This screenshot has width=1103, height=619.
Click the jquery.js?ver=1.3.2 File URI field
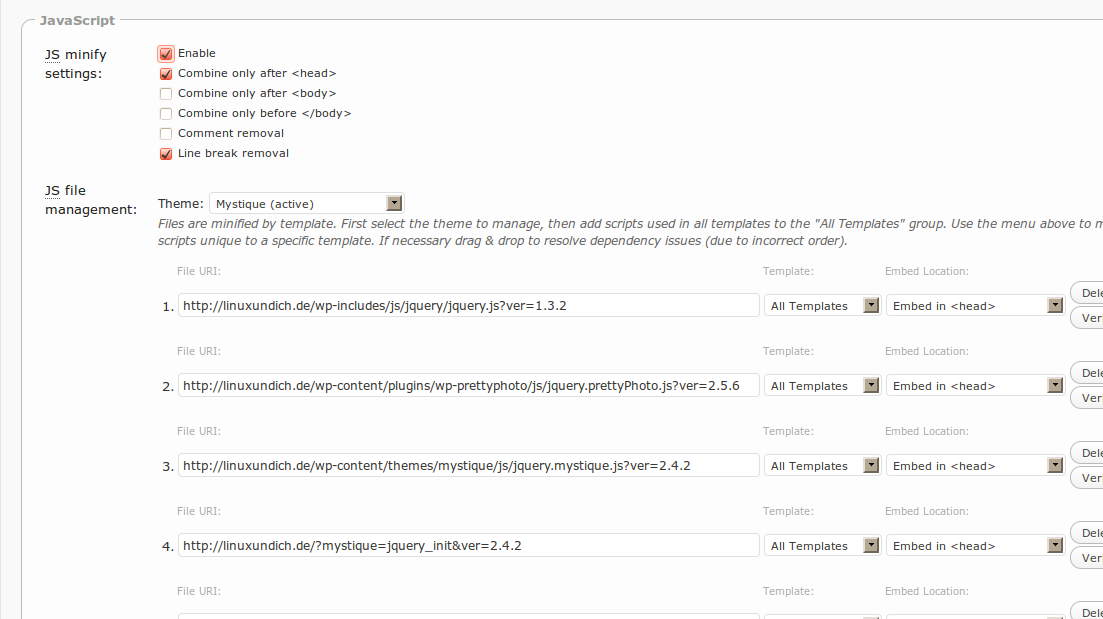(x=468, y=306)
